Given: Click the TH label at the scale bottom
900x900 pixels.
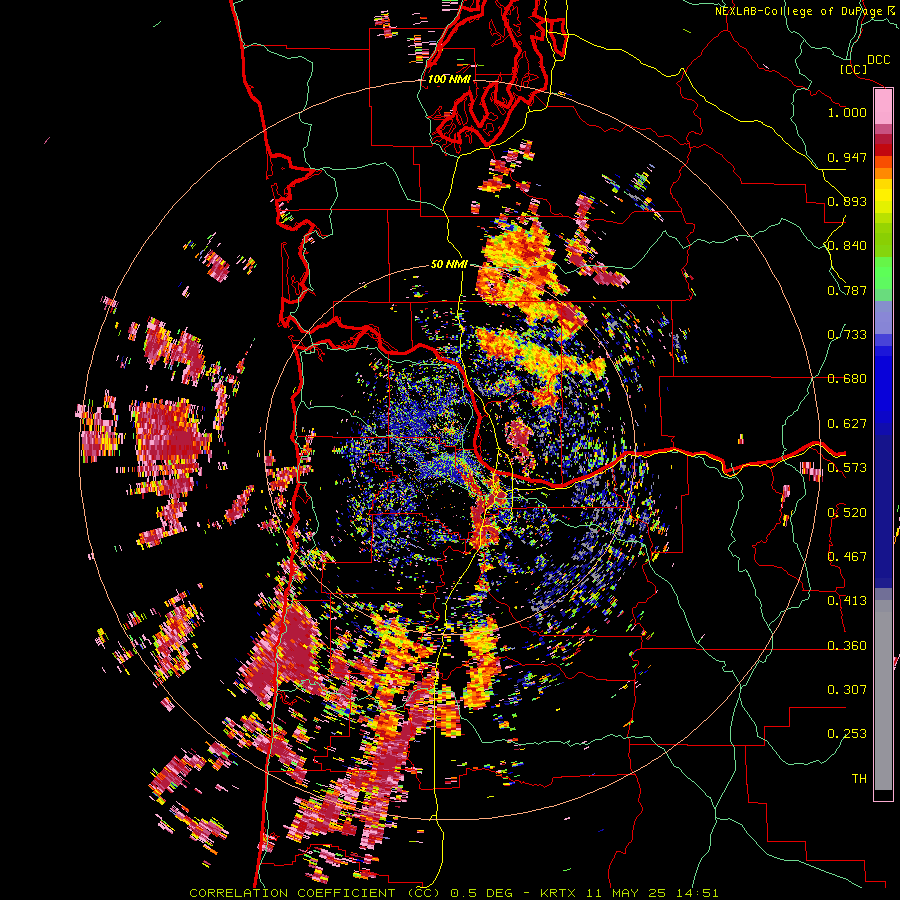Looking at the screenshot, I should (x=859, y=779).
